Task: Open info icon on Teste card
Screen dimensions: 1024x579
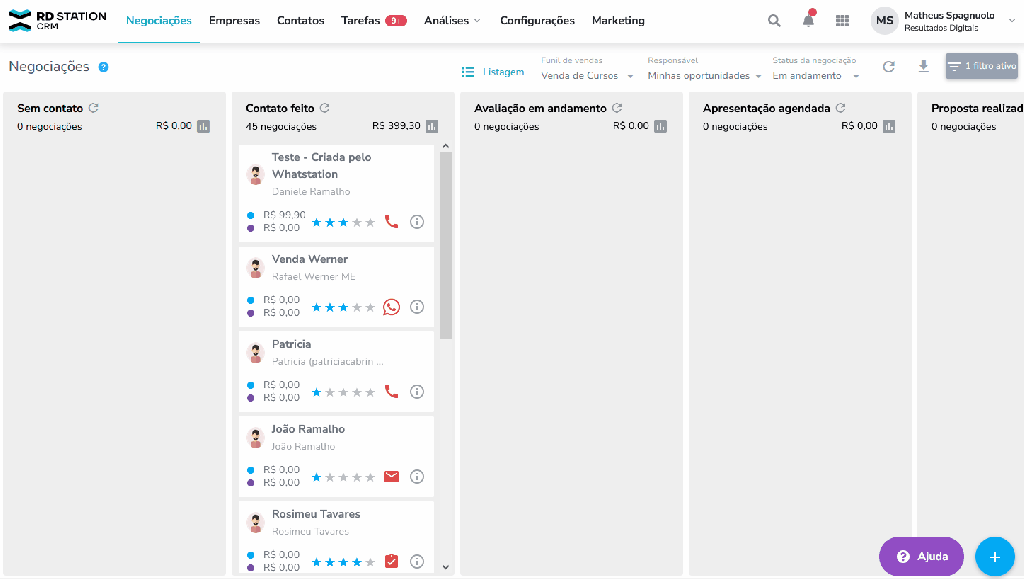Action: pyautogui.click(x=417, y=222)
